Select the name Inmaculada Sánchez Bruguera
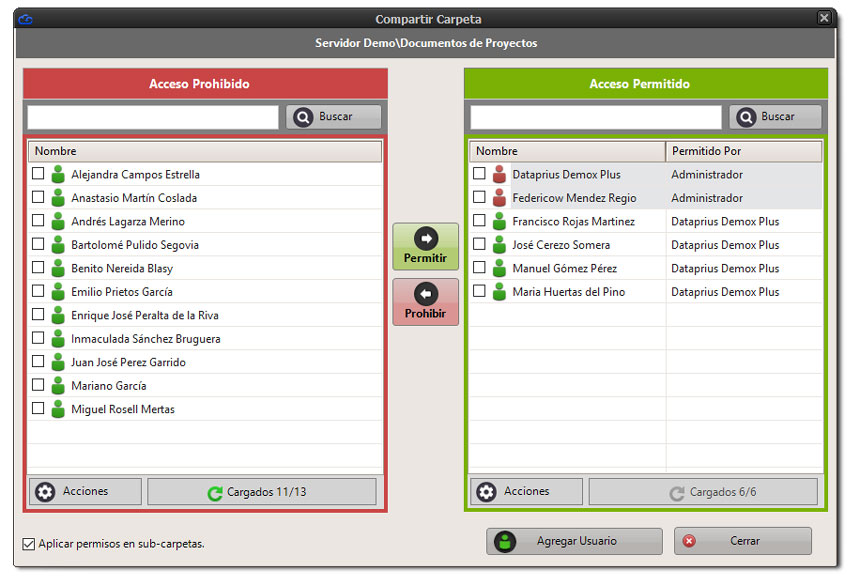Screen dimensions: 860x586 point(146,339)
